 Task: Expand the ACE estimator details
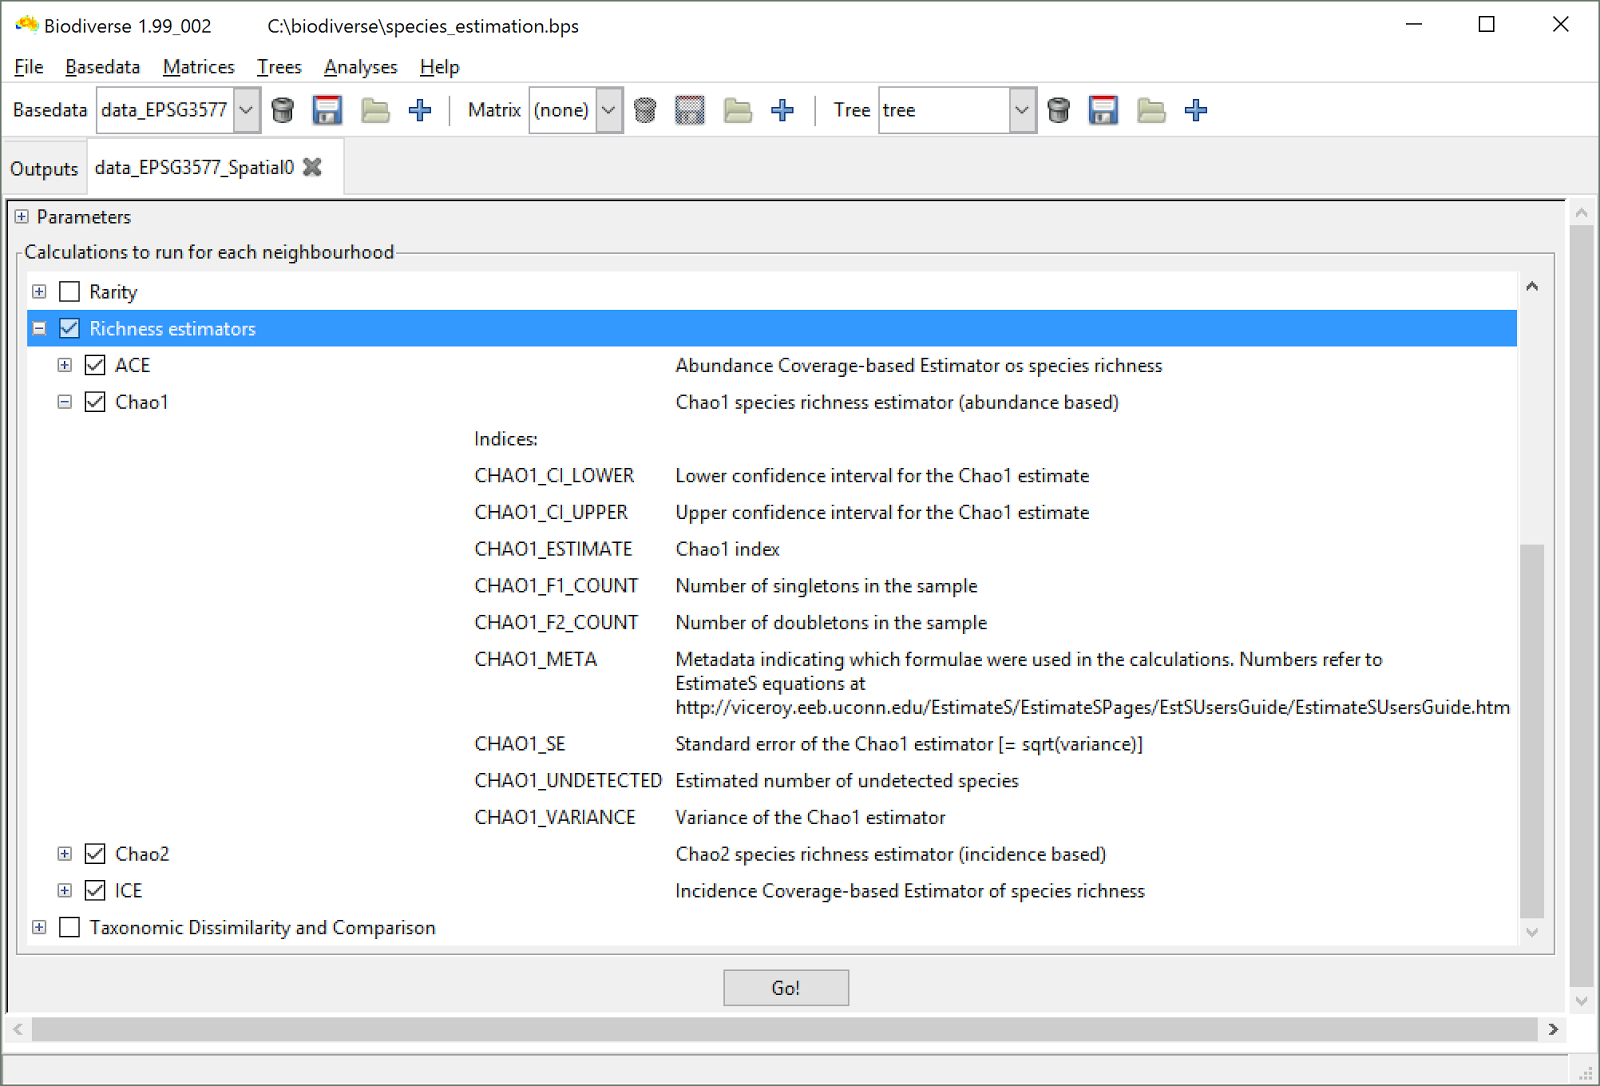pos(65,365)
